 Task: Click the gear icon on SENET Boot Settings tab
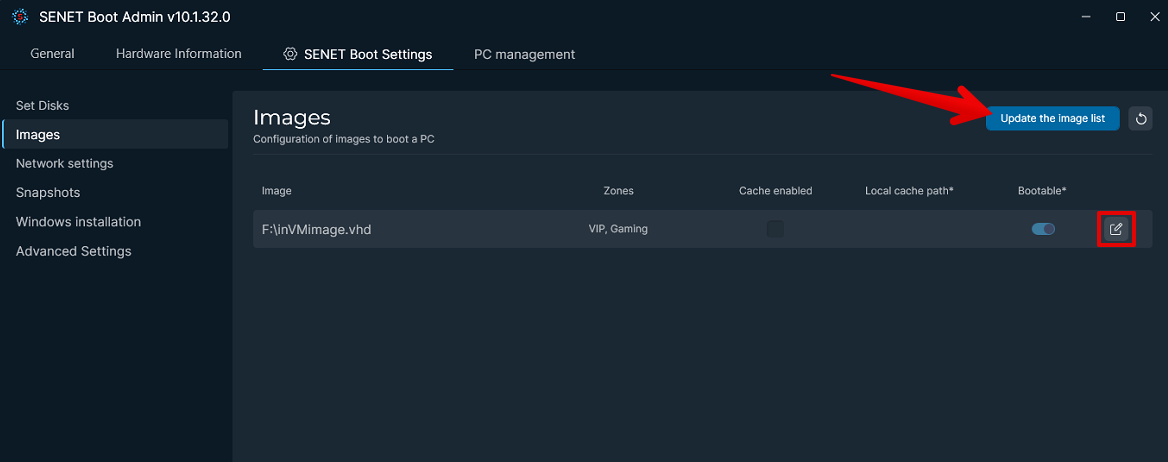tap(290, 54)
